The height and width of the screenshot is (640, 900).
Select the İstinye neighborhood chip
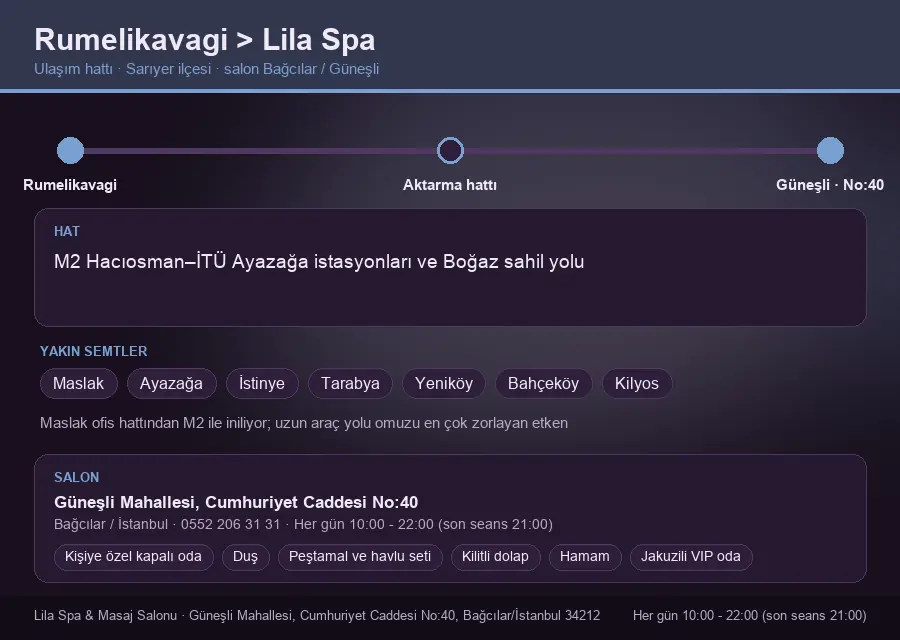click(262, 383)
